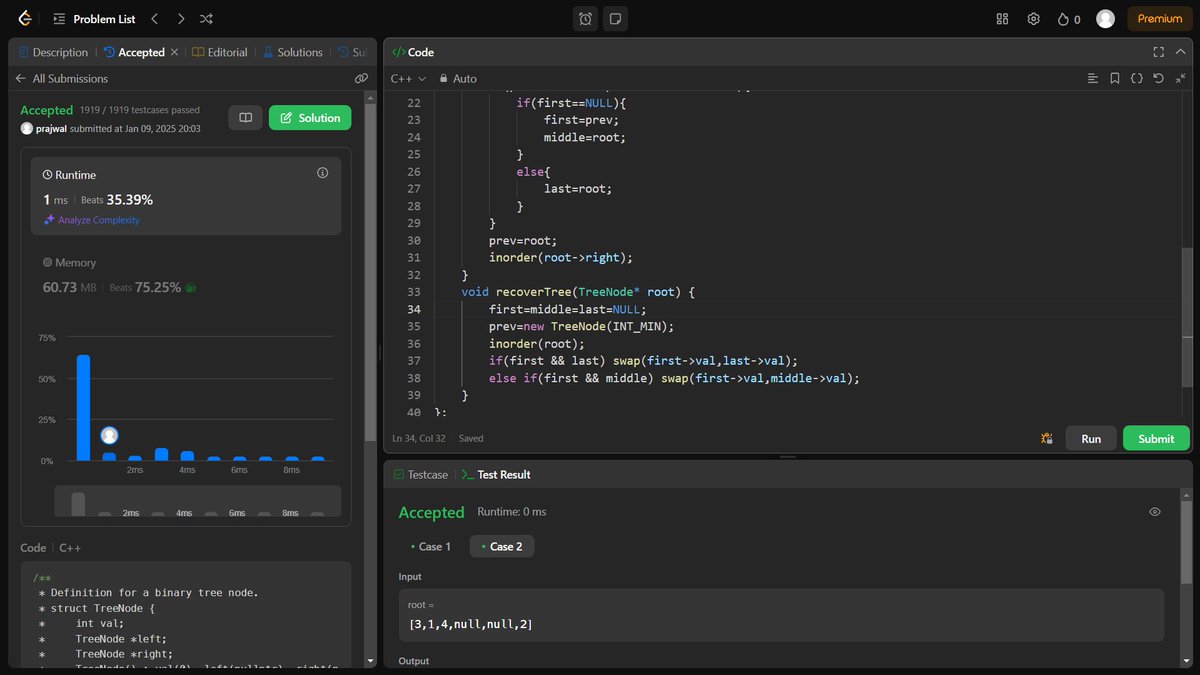
Task: Click the green Solution button
Action: pos(310,118)
